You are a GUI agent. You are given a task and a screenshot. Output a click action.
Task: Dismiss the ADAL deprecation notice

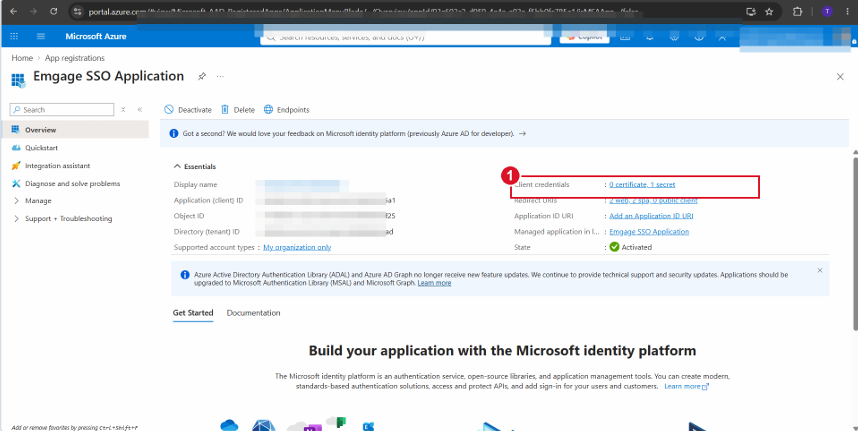coord(819,270)
